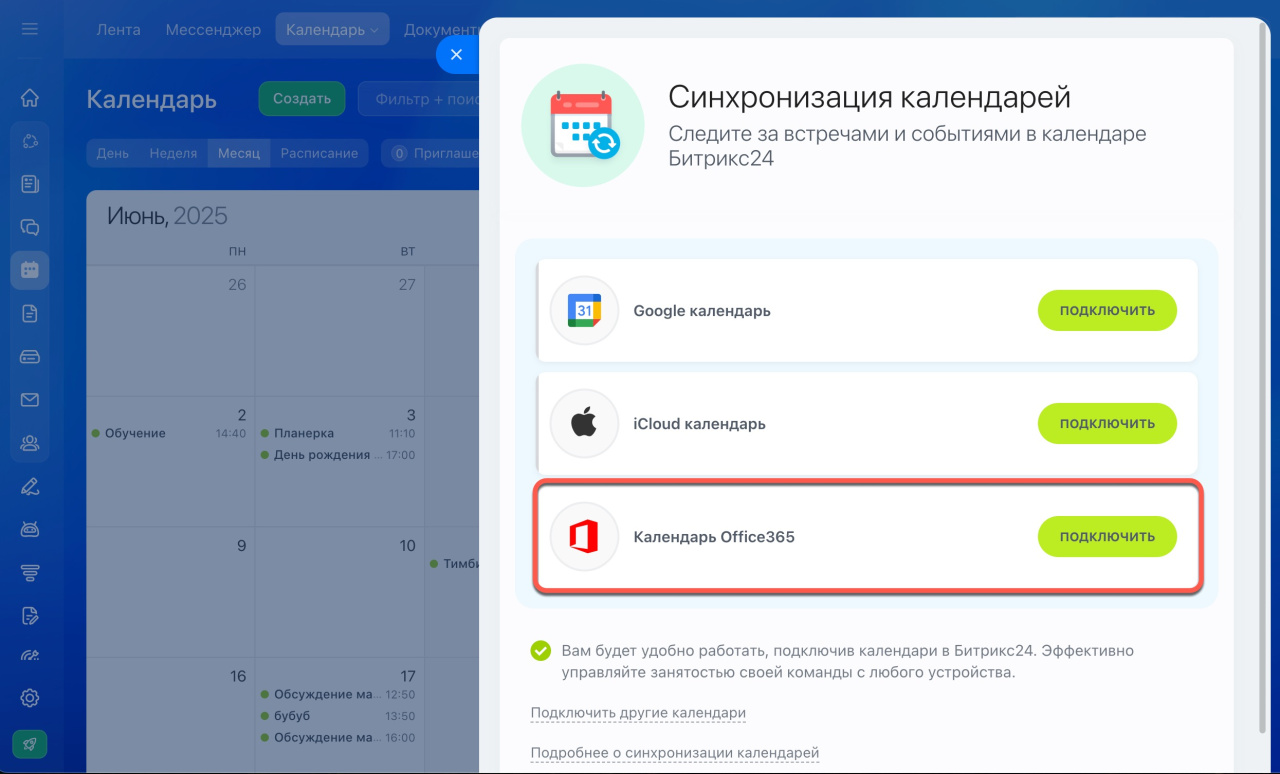This screenshot has height=774, width=1280.
Task: Switch to Расписание view
Action: pos(319,153)
